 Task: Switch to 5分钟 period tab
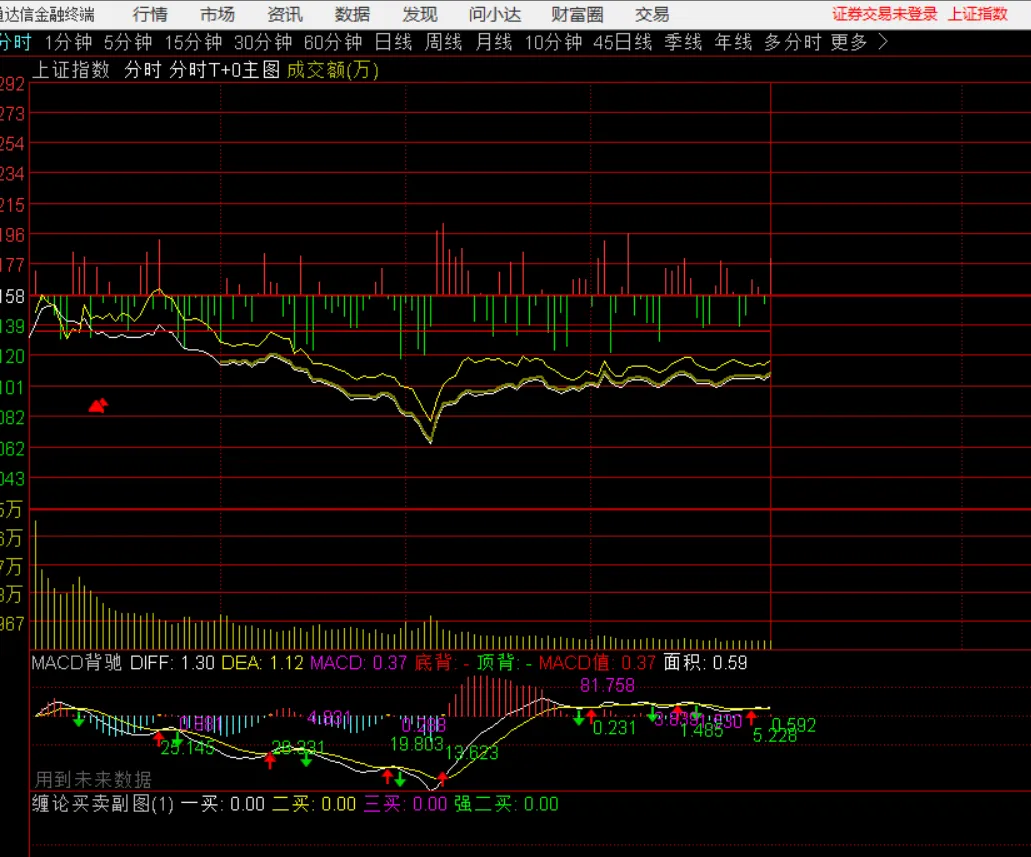click(128, 43)
